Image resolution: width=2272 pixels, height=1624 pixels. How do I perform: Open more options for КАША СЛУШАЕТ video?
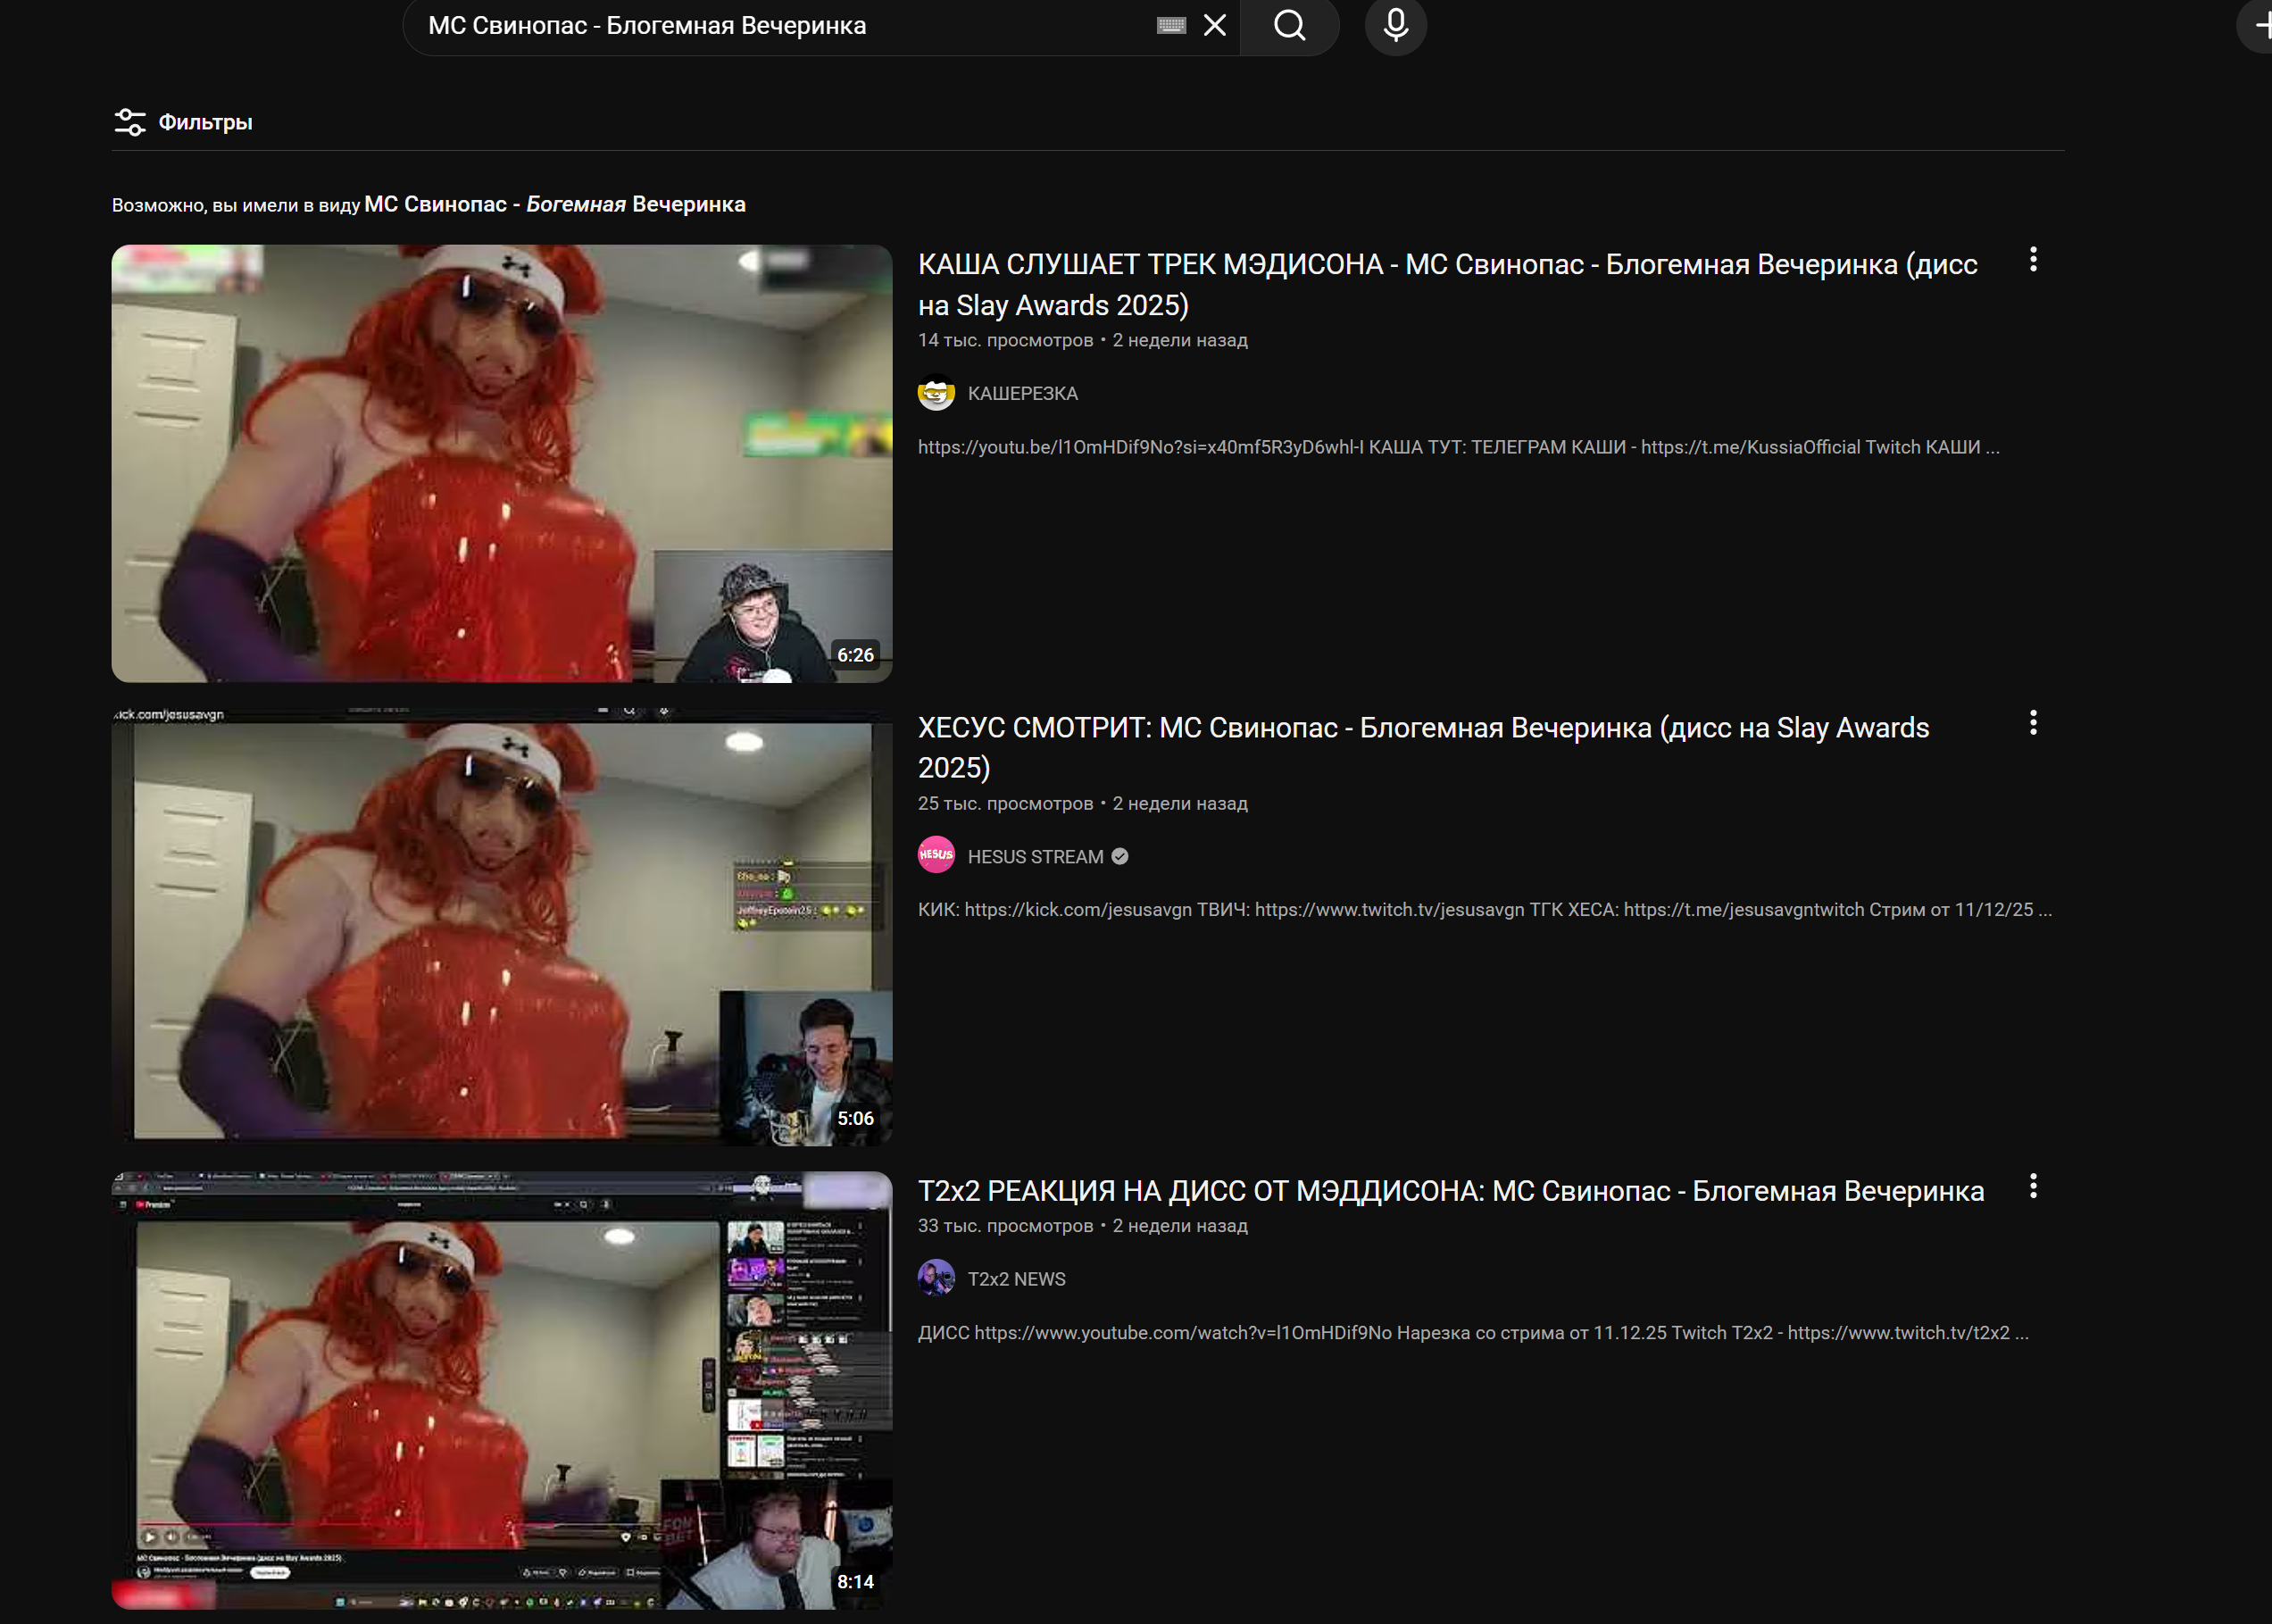(x=2032, y=260)
